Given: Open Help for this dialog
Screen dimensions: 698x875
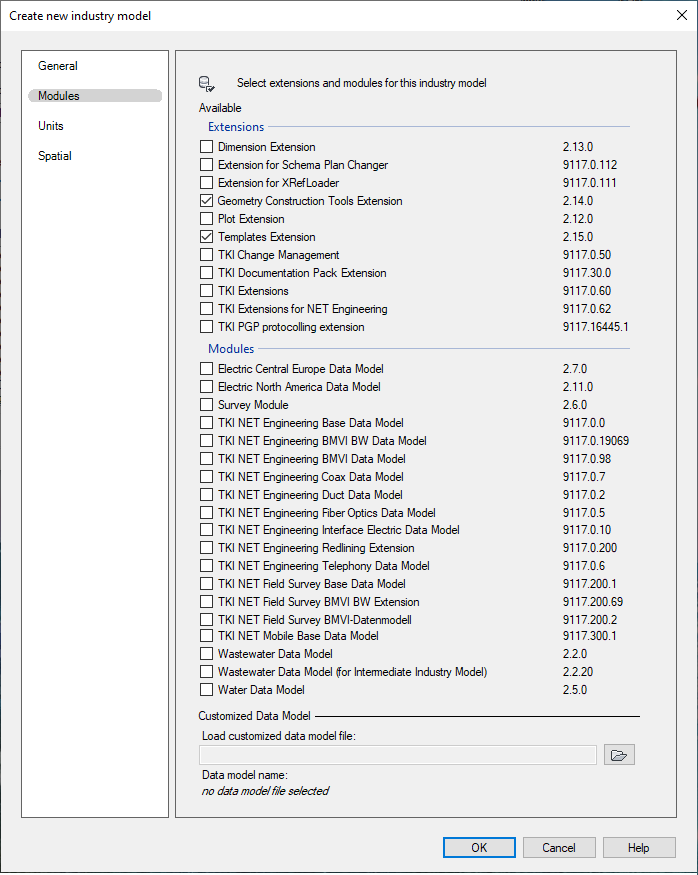Looking at the screenshot, I should point(639,848).
